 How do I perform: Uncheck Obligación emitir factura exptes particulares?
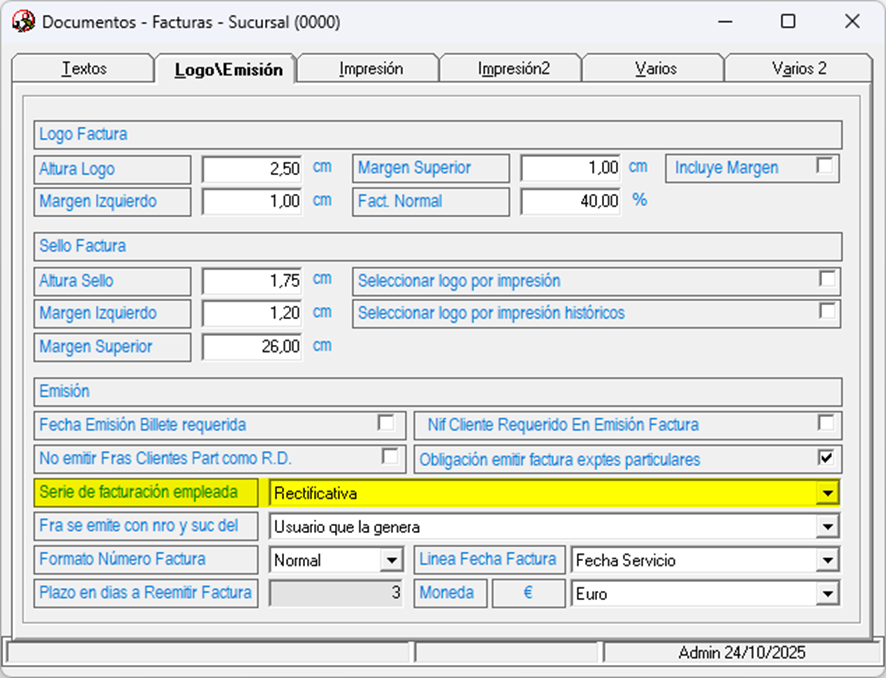826,457
